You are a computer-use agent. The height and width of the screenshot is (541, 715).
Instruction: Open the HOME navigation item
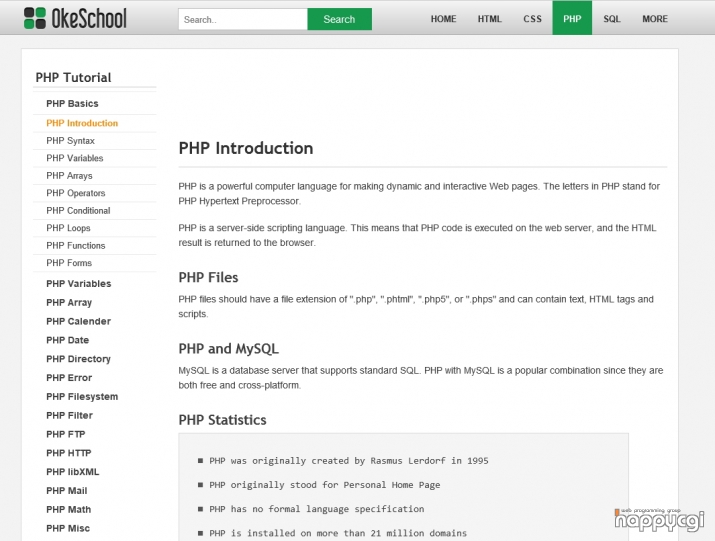[443, 19]
